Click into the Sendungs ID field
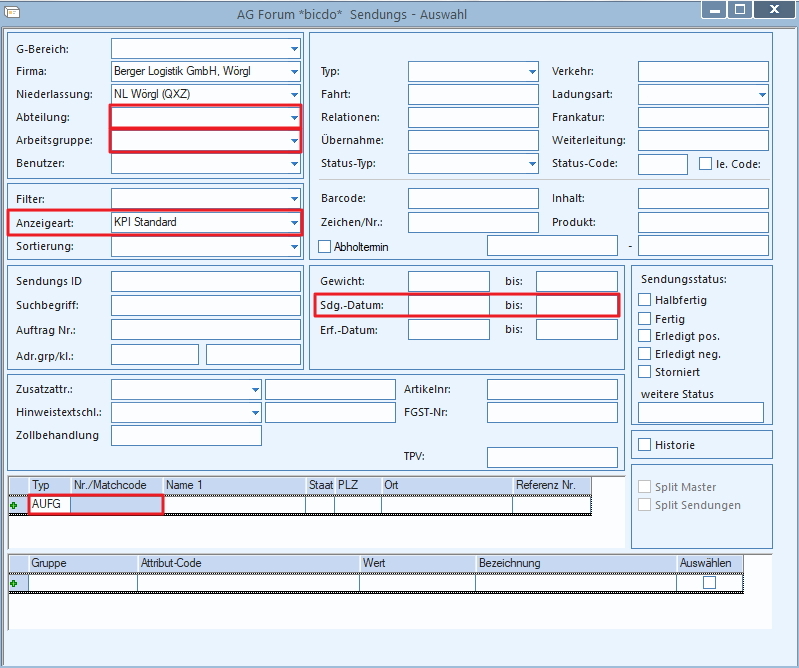This screenshot has width=799, height=668. 206,281
